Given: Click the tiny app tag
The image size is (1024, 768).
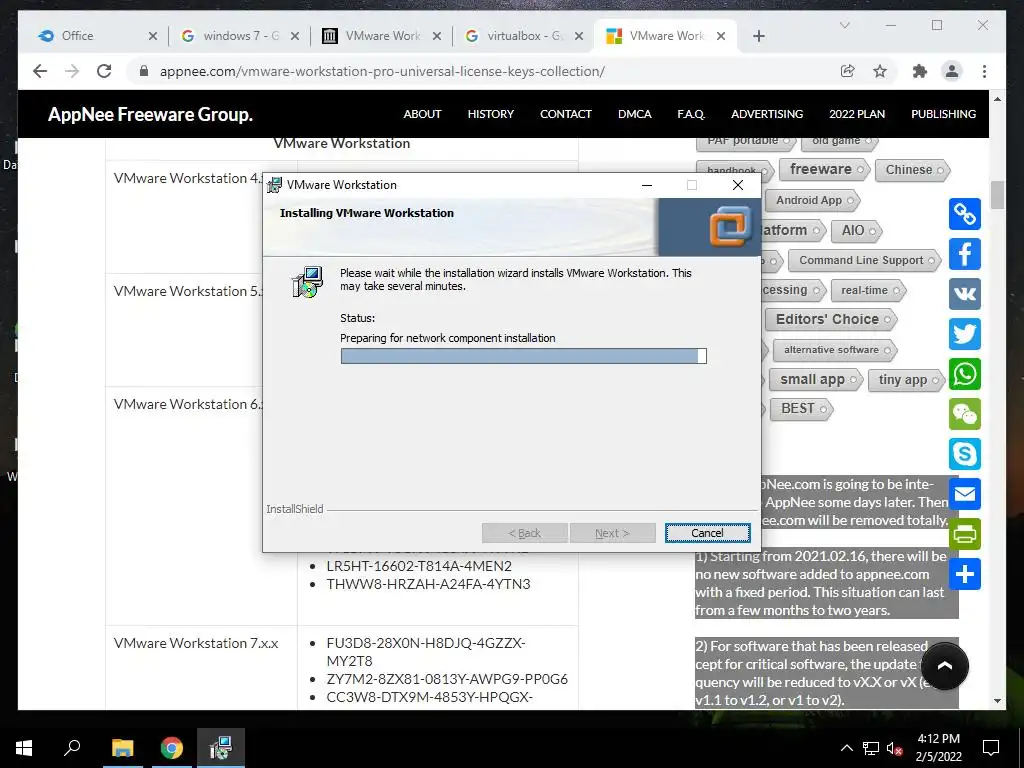Looking at the screenshot, I should pos(906,379).
